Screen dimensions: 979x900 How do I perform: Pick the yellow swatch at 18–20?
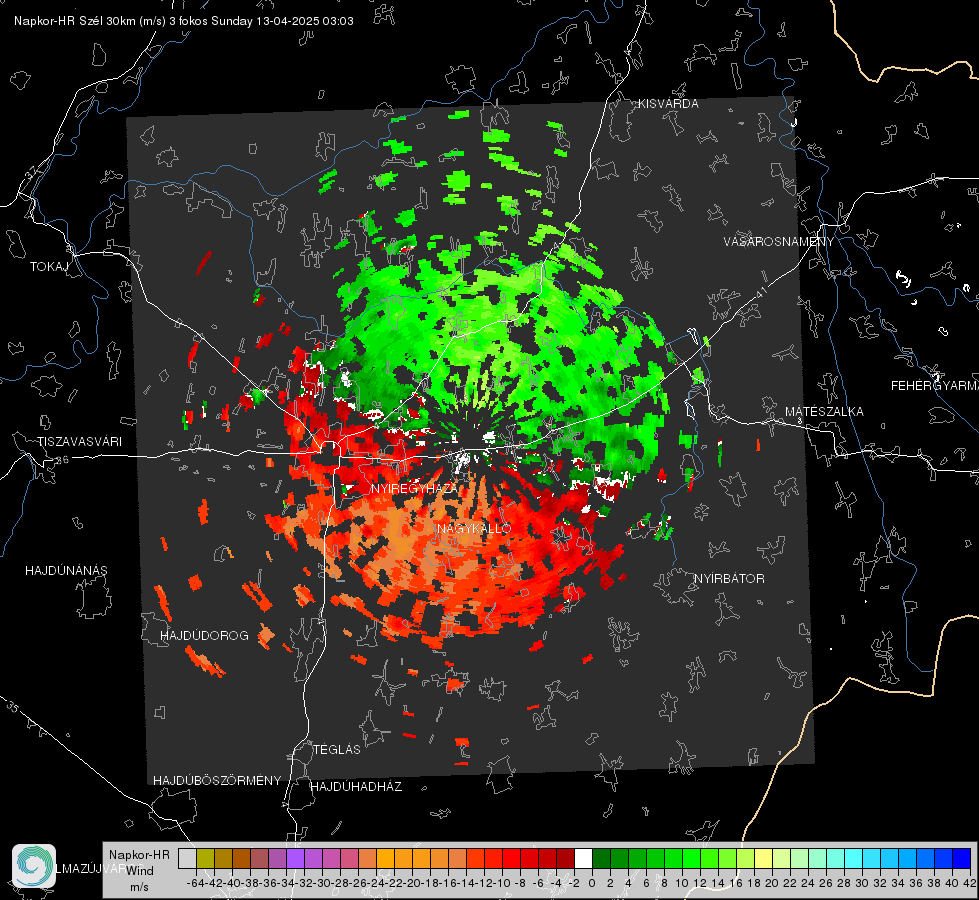point(764,858)
